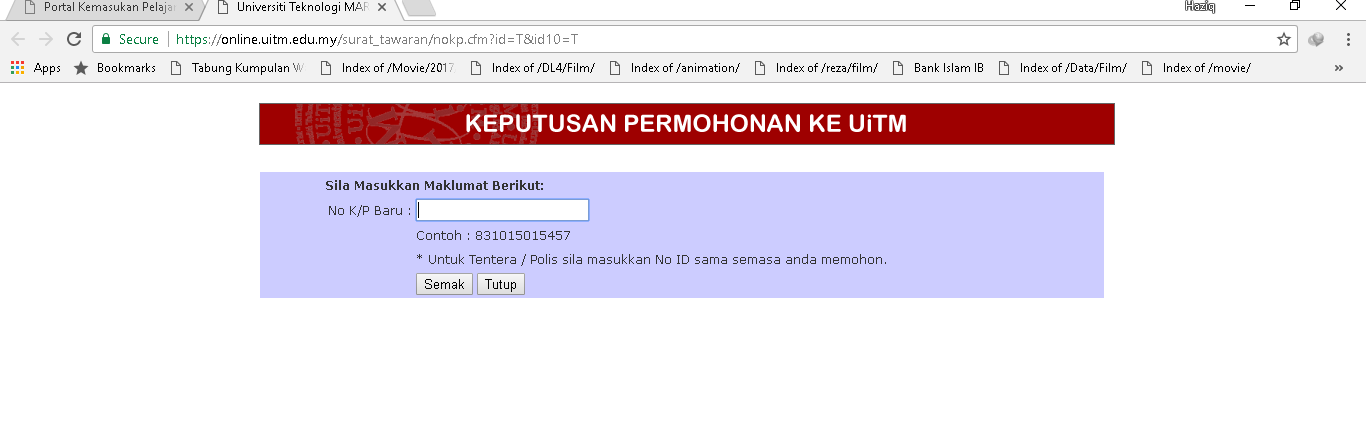The width and height of the screenshot is (1366, 421).
Task: Reload the current page
Action: pyautogui.click(x=73, y=39)
